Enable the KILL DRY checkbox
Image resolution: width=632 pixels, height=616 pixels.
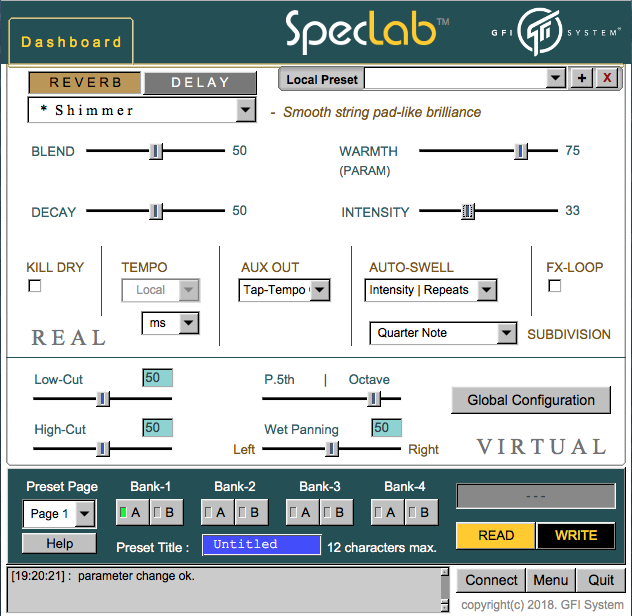(35, 286)
